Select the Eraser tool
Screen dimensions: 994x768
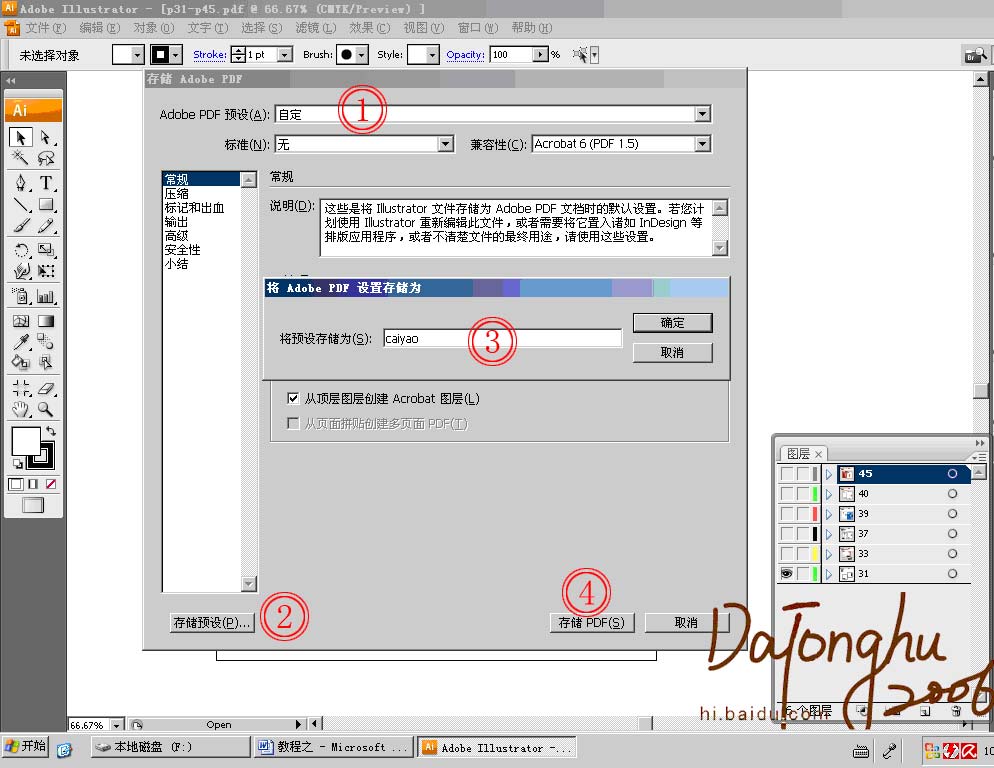click(46, 387)
